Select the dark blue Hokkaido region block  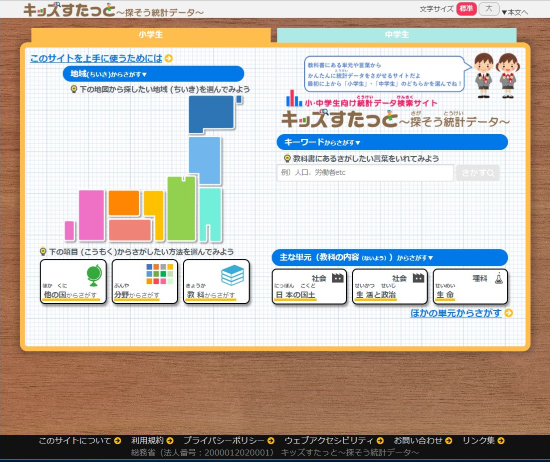click(211, 114)
